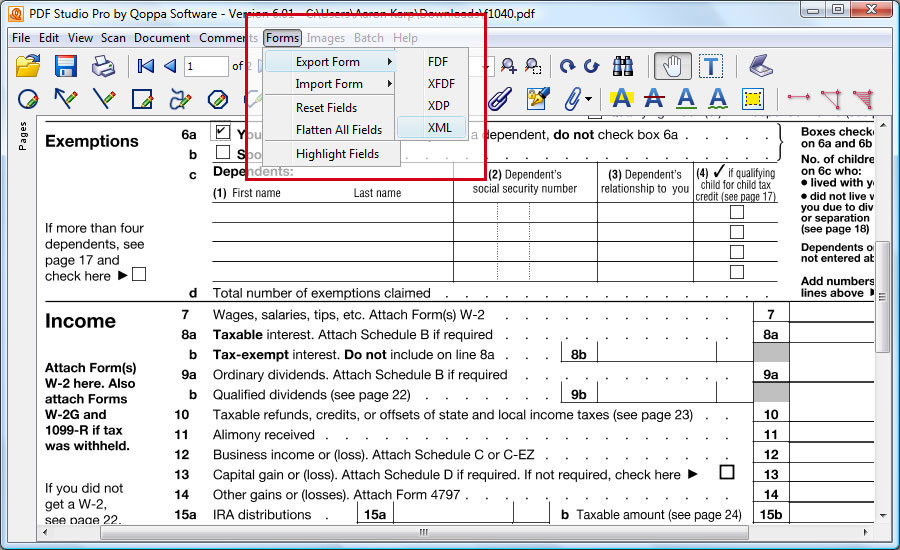This screenshot has width=900, height=550.
Task: Click the link chain tool
Action: [500, 99]
